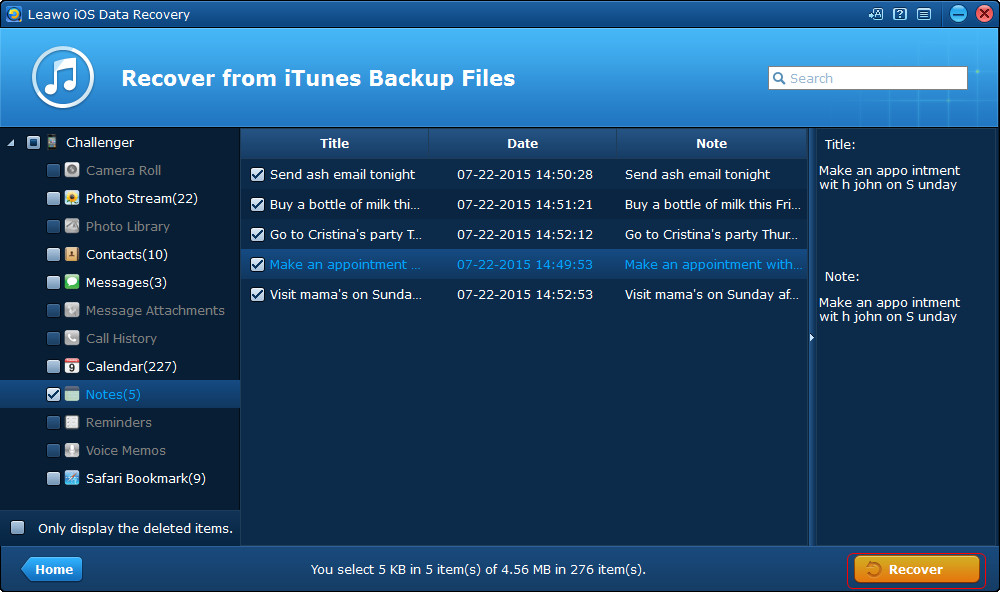The image size is (1000, 592).
Task: Select Contacts(10) in the sidebar
Action: (127, 255)
